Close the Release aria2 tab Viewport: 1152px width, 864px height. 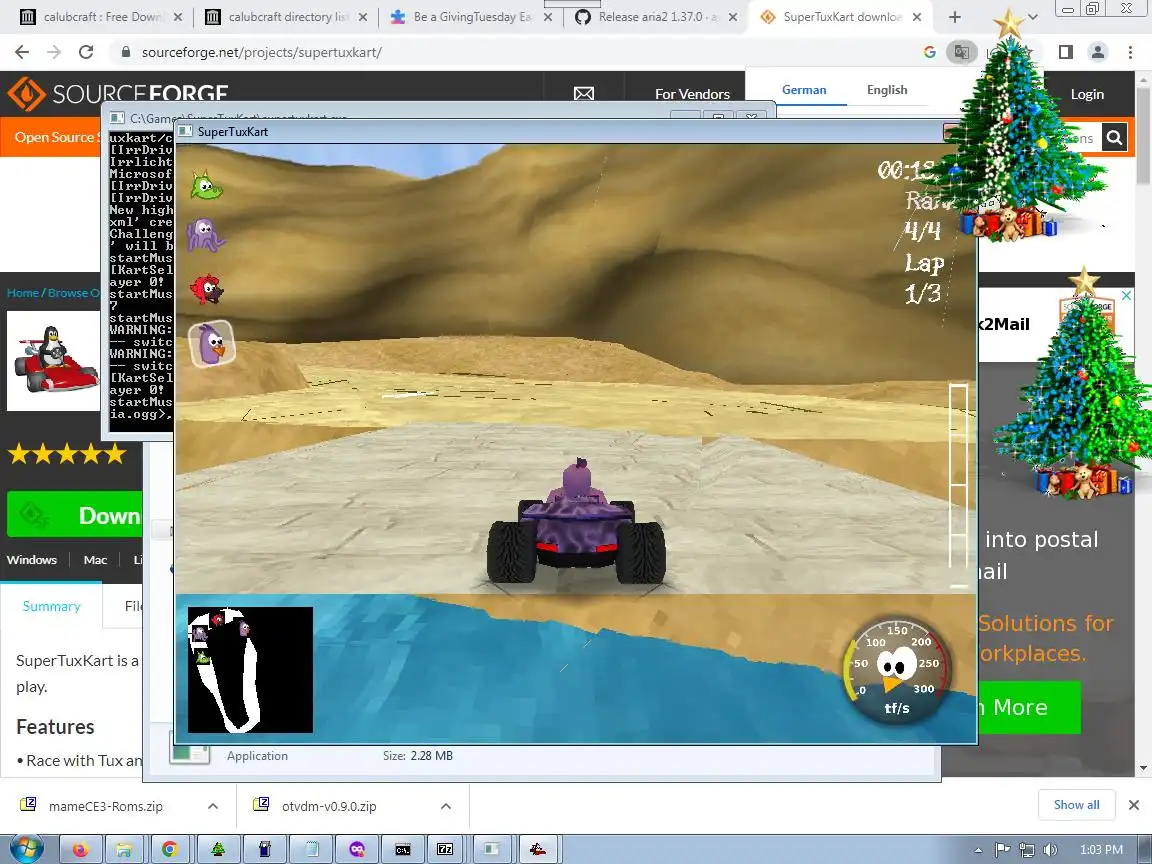tap(732, 17)
